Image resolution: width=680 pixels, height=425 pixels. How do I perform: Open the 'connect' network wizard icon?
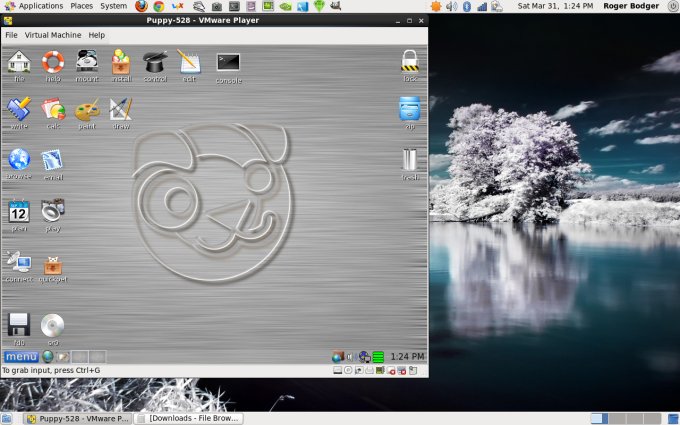[18, 265]
